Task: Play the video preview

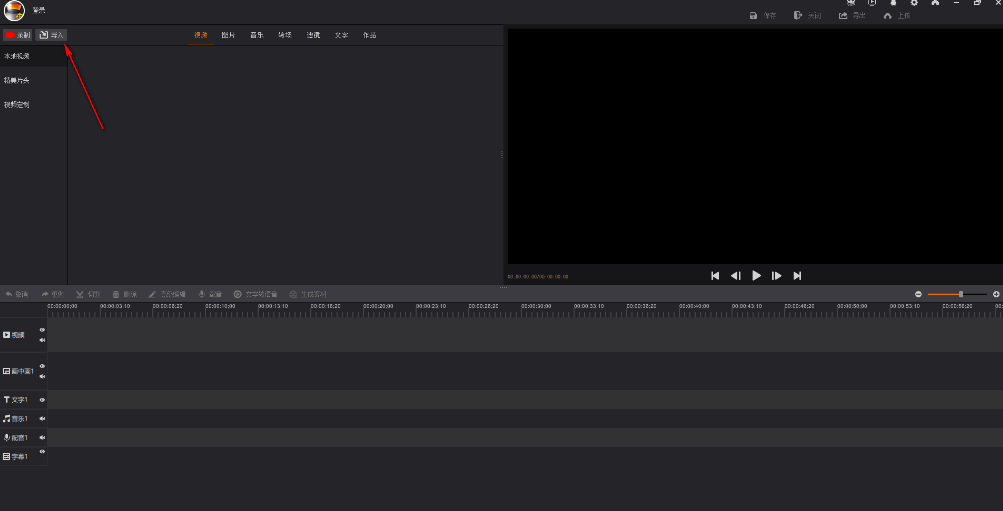Action: (756, 275)
